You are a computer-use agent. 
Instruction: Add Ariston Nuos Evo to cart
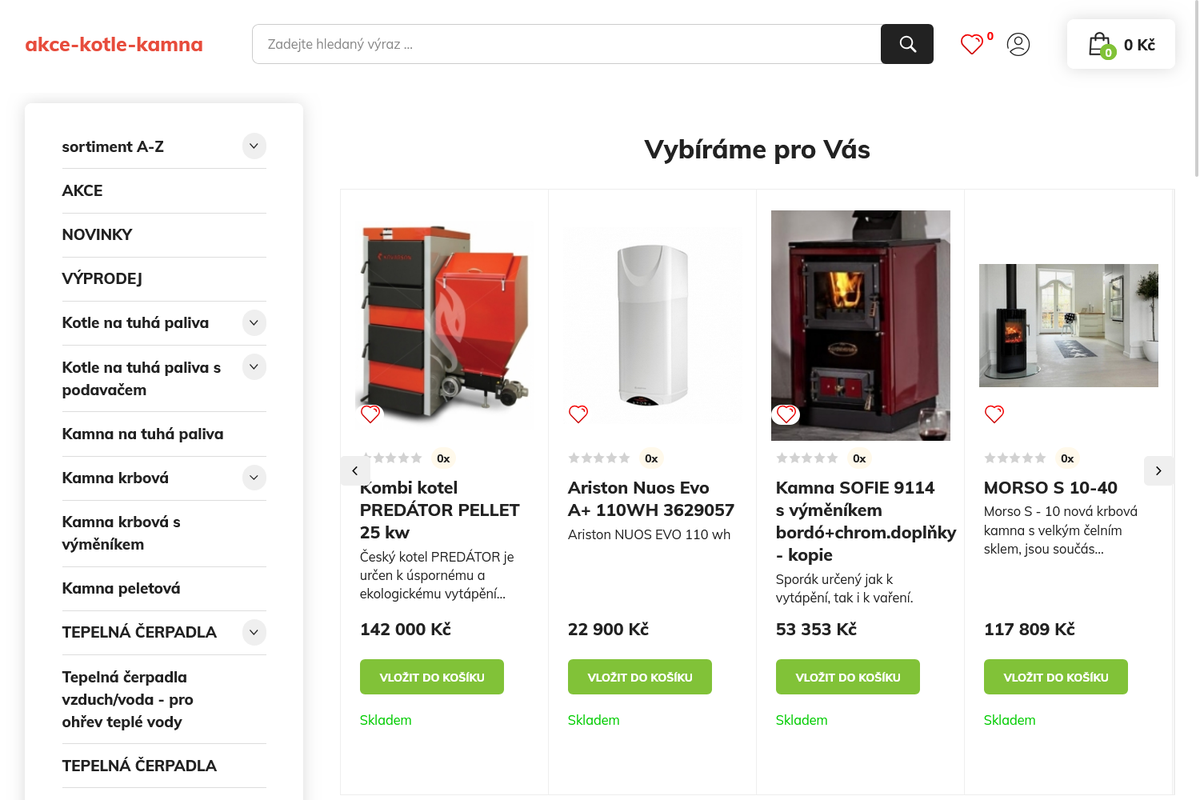pyautogui.click(x=640, y=677)
